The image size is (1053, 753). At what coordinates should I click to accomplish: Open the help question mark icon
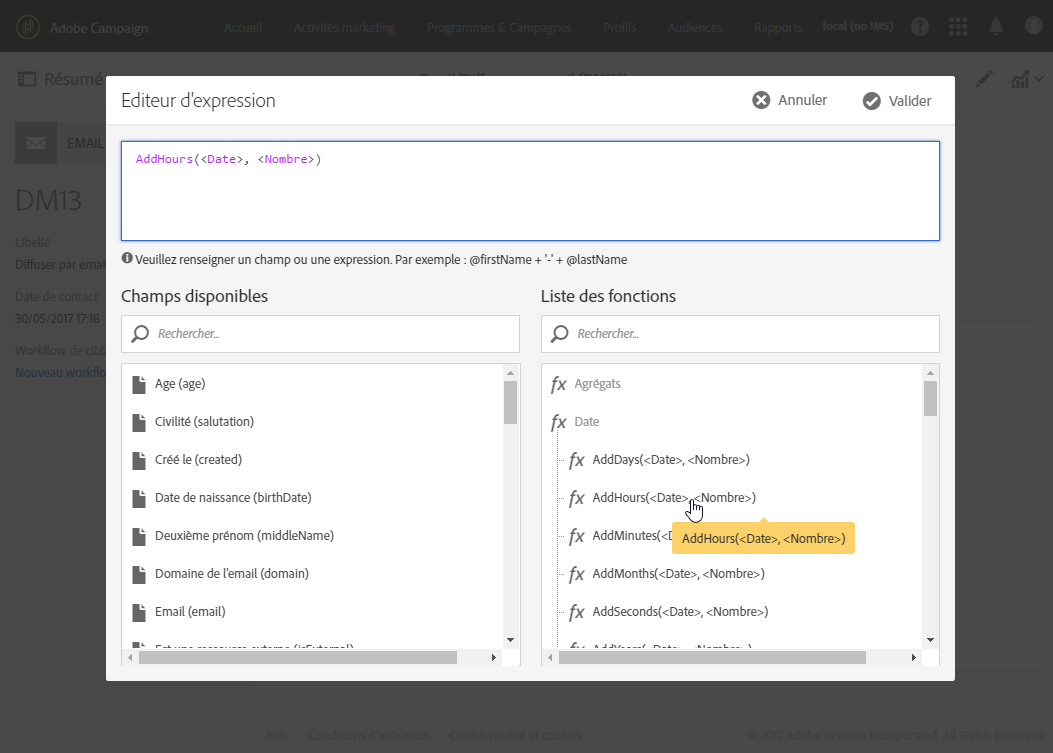(x=920, y=27)
